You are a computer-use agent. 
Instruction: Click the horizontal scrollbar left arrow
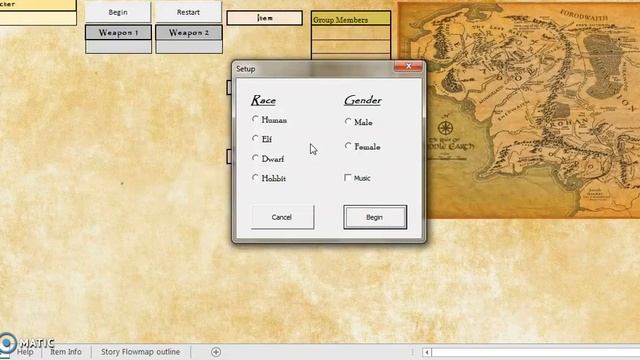click(427, 352)
